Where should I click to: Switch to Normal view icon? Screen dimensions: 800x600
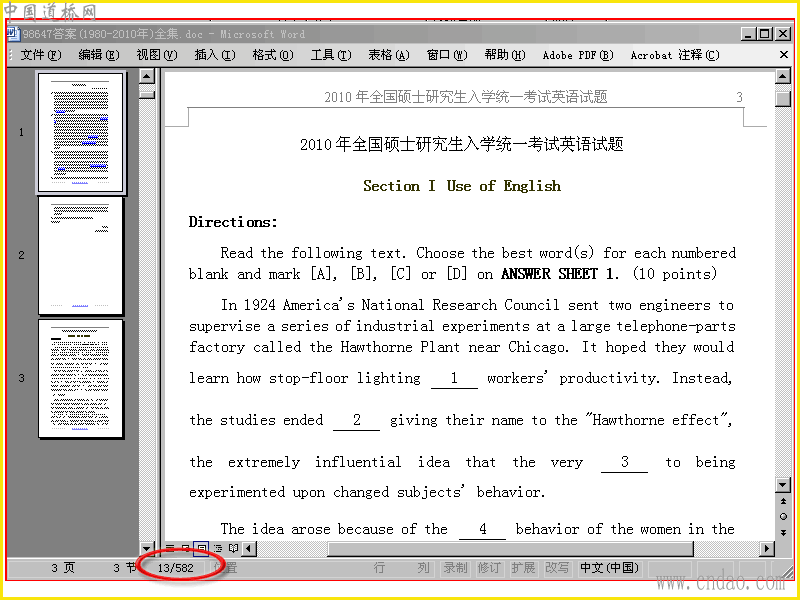tap(170, 548)
